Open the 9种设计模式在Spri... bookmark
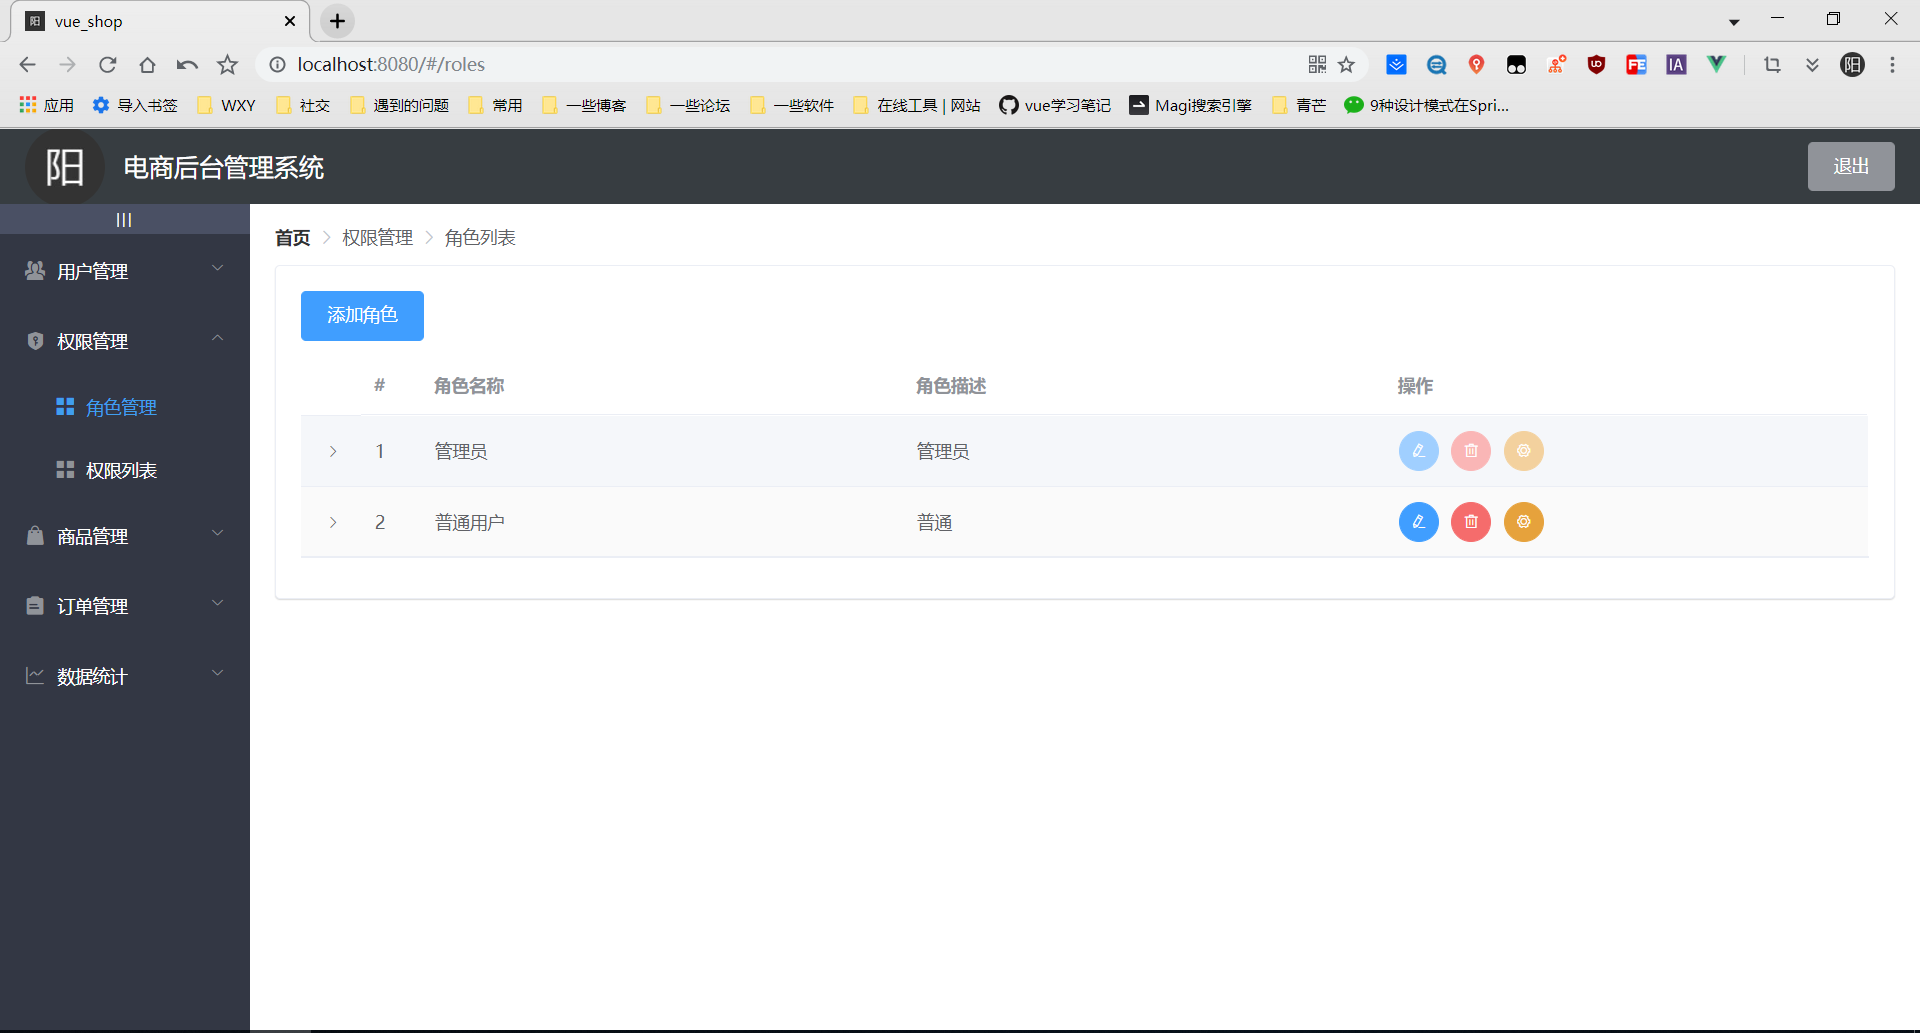The image size is (1920, 1033). tap(1427, 105)
